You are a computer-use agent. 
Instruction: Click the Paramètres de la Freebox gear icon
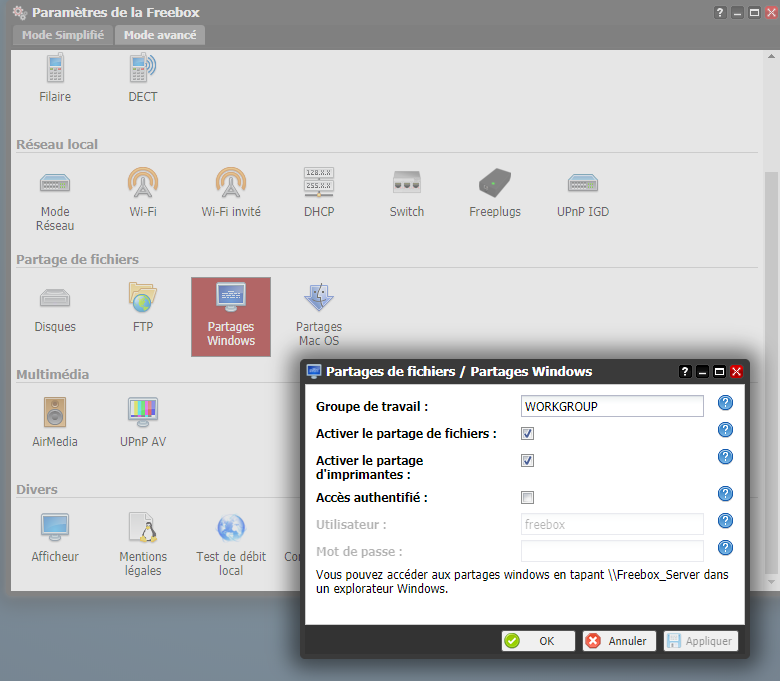coord(20,12)
